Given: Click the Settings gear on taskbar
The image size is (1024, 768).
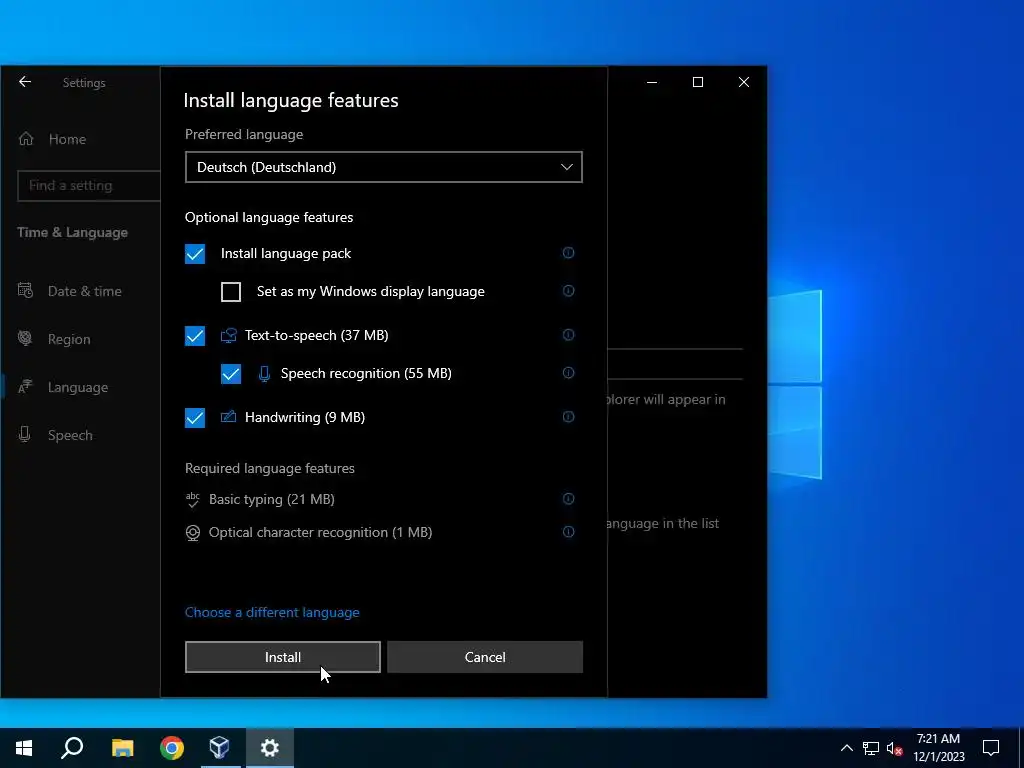Looking at the screenshot, I should [270, 748].
